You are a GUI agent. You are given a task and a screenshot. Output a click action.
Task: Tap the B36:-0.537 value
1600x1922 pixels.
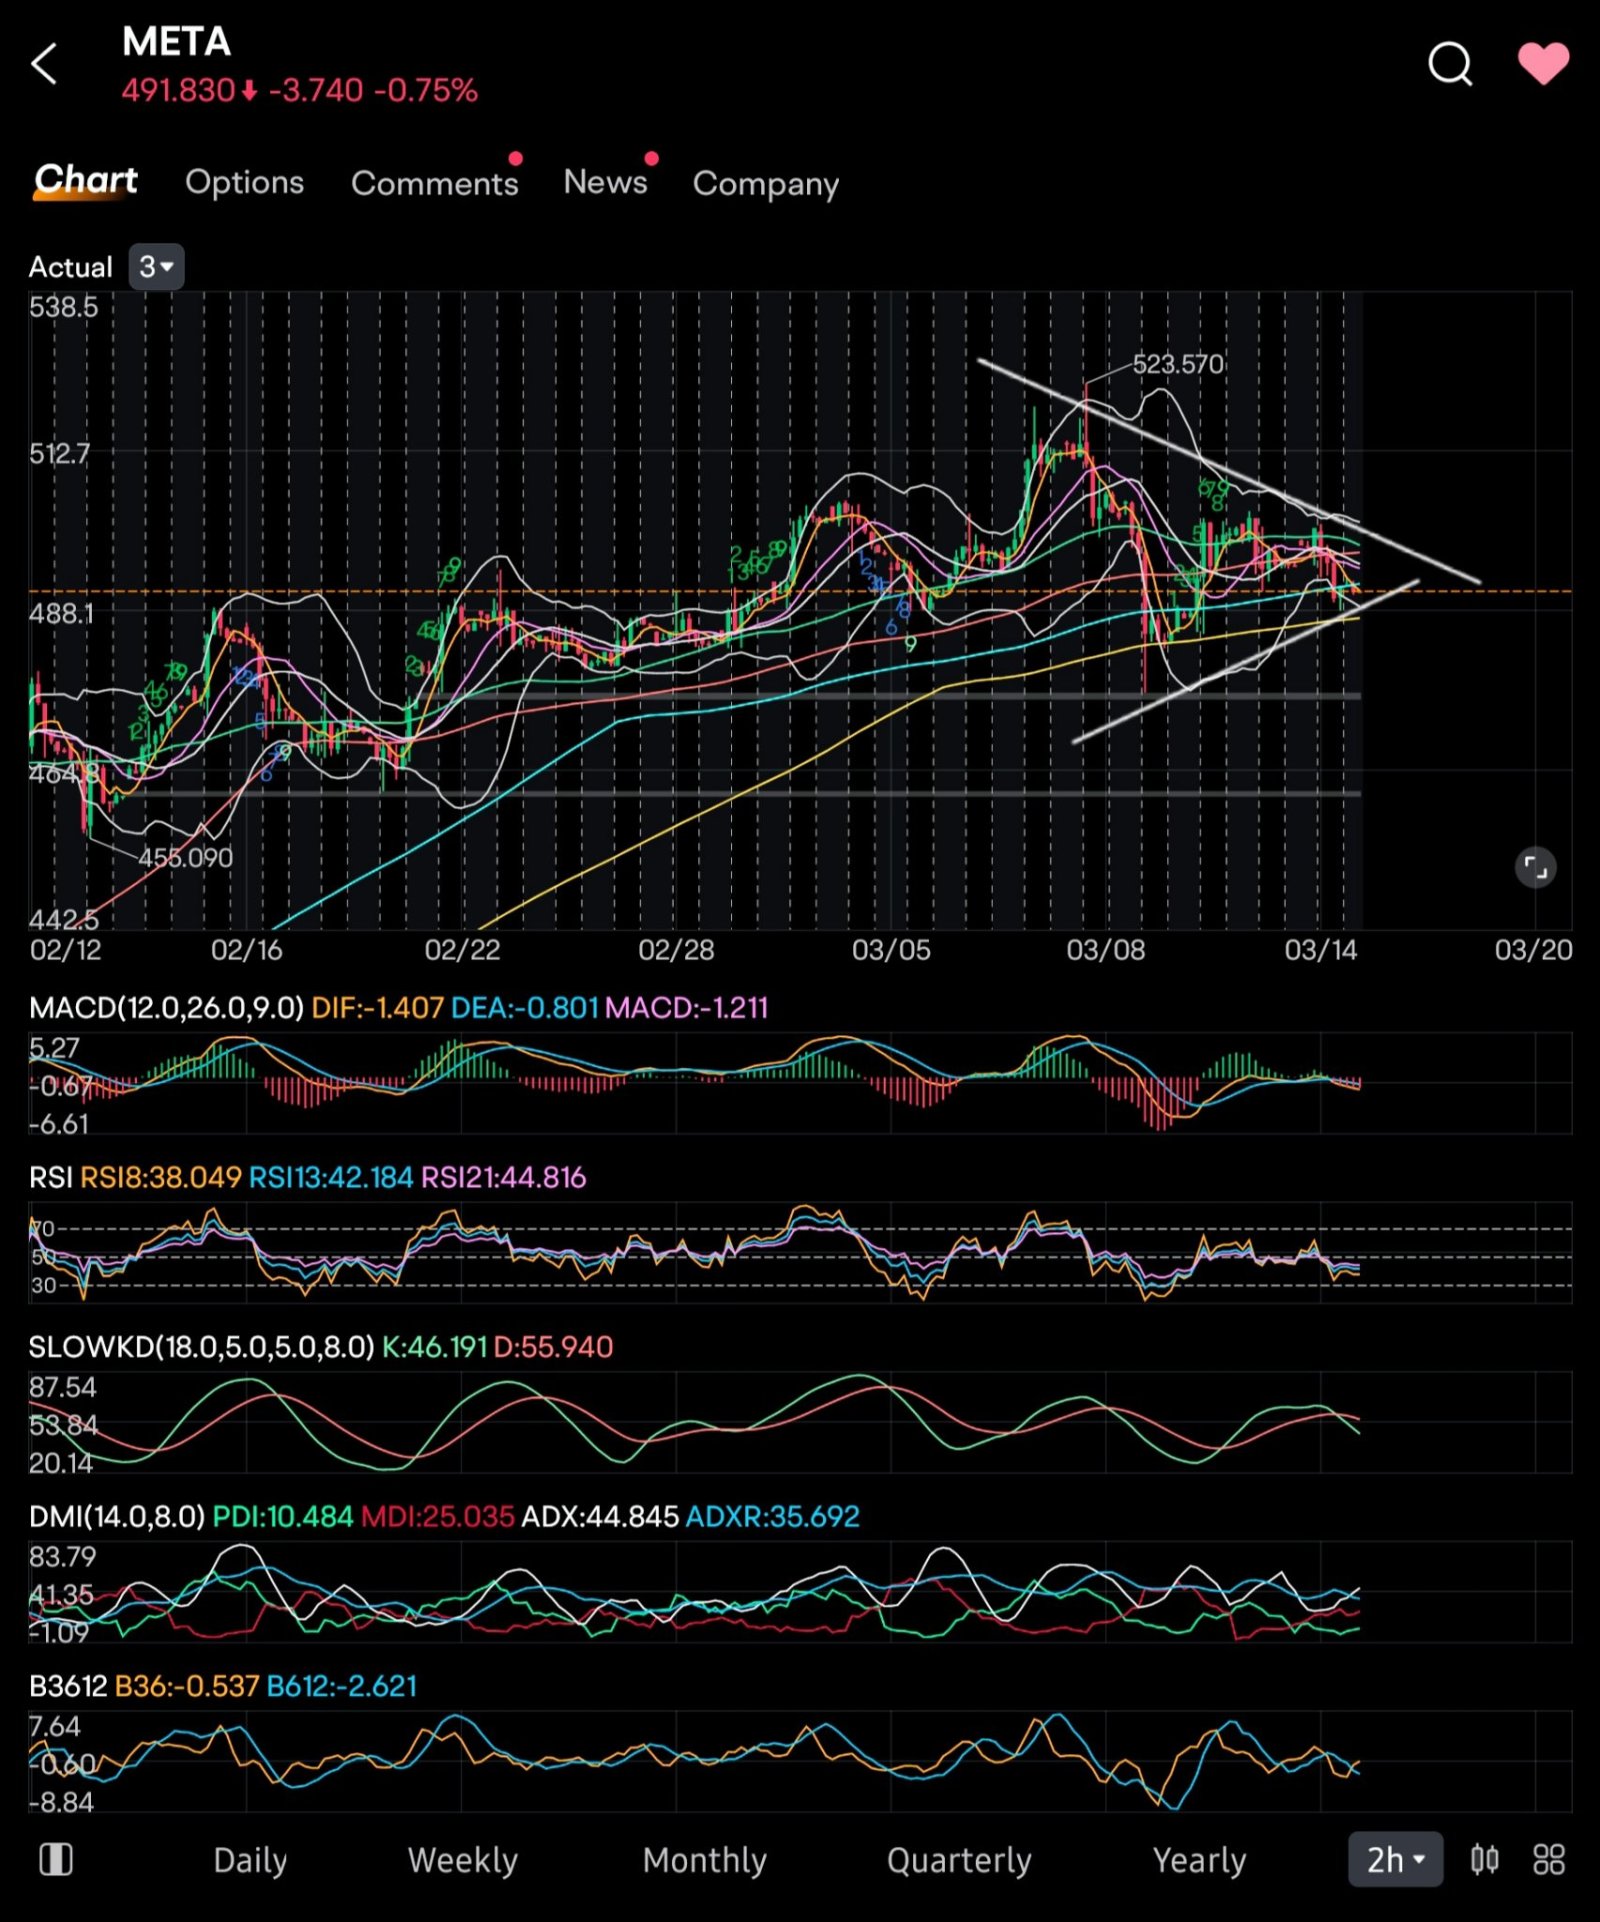pos(187,1686)
